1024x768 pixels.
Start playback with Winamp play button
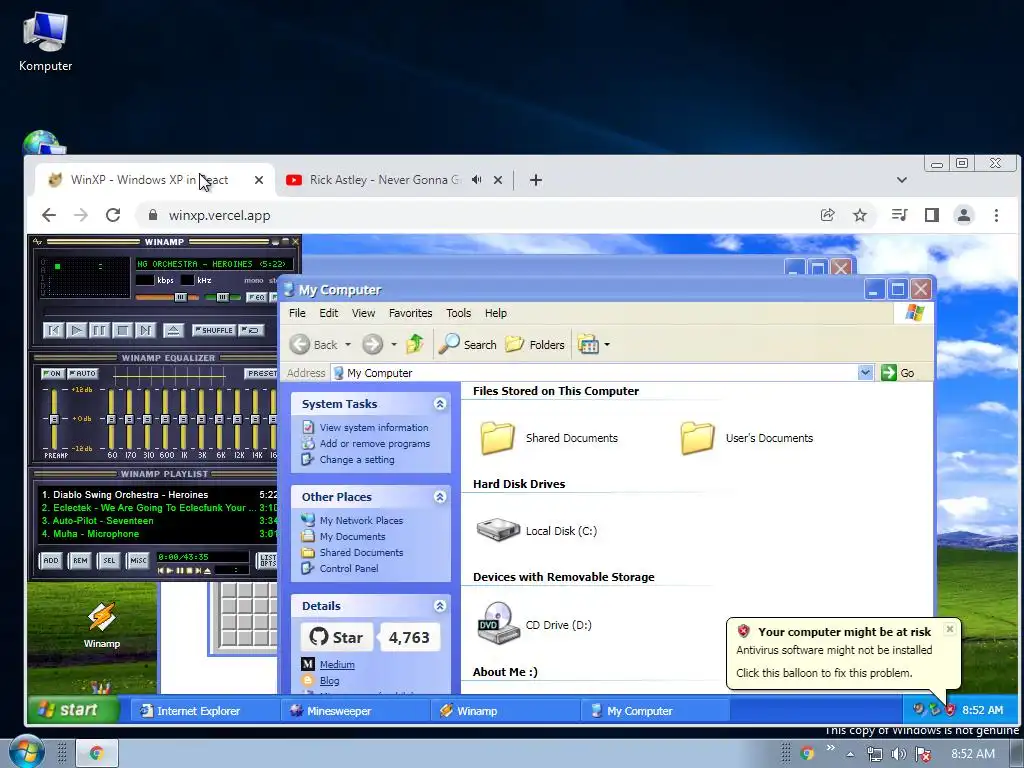tap(76, 330)
